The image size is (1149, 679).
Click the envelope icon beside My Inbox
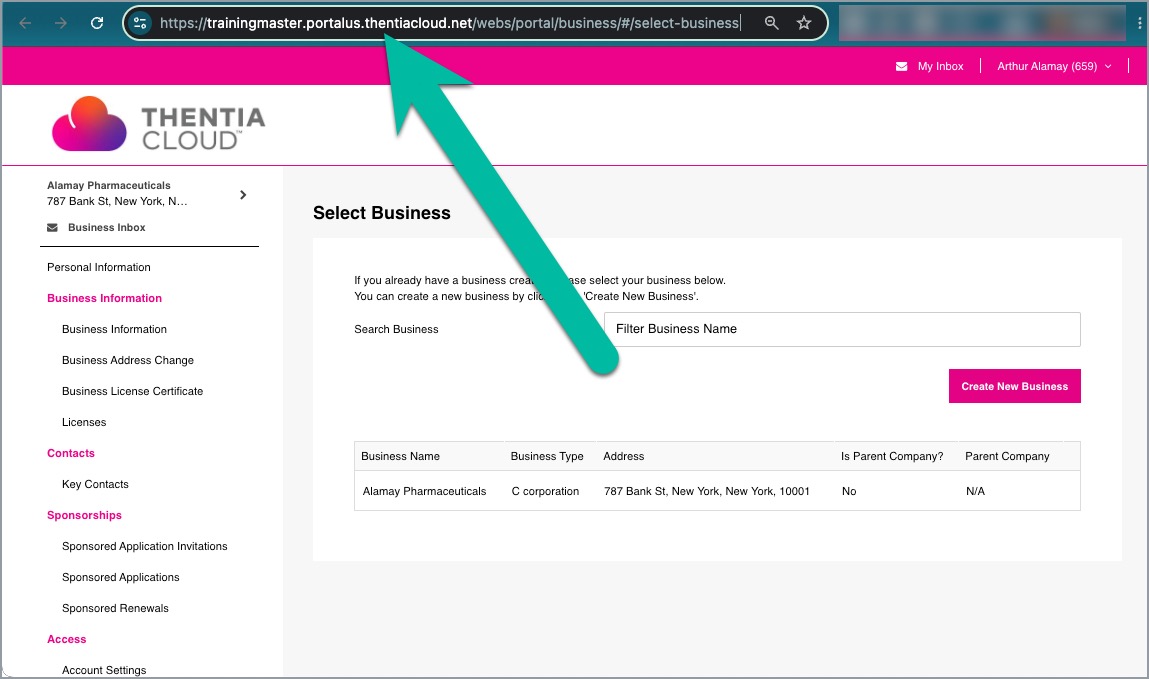point(901,67)
